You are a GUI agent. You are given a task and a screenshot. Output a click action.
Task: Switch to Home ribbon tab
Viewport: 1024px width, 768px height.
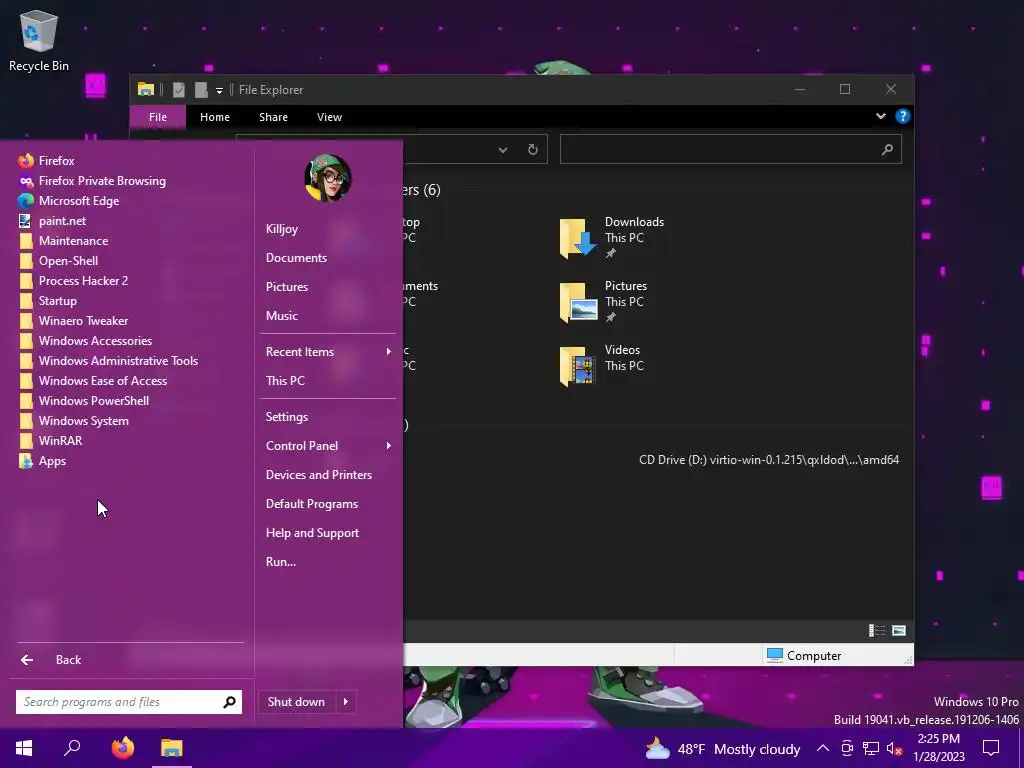click(x=215, y=117)
